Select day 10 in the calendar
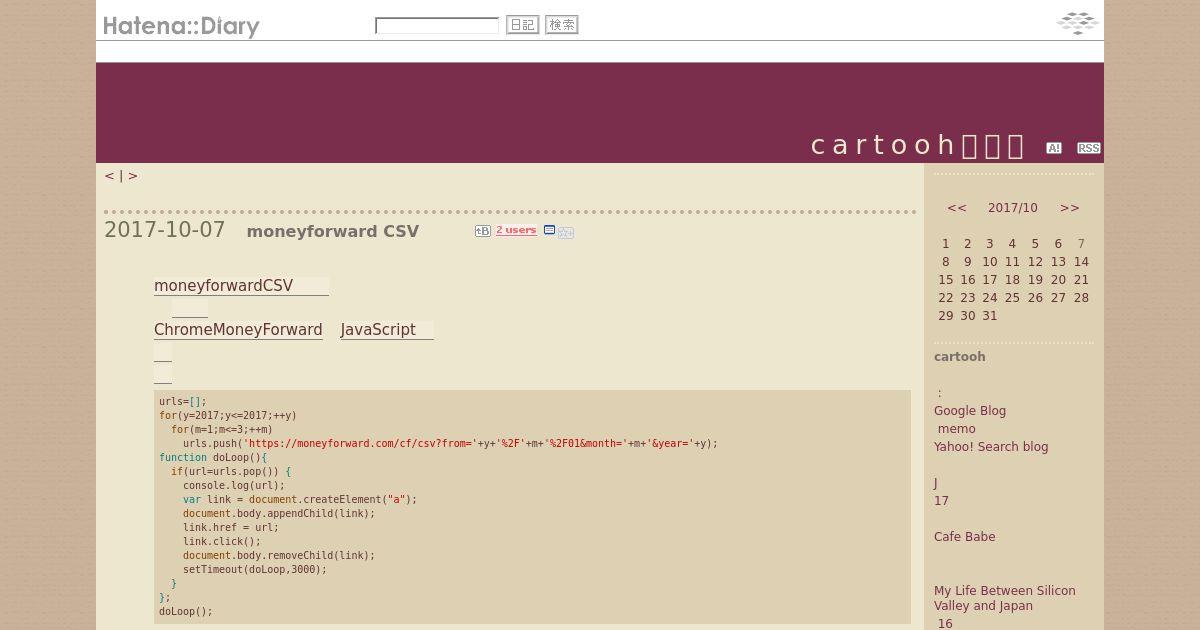1200x630 pixels. pos(990,262)
